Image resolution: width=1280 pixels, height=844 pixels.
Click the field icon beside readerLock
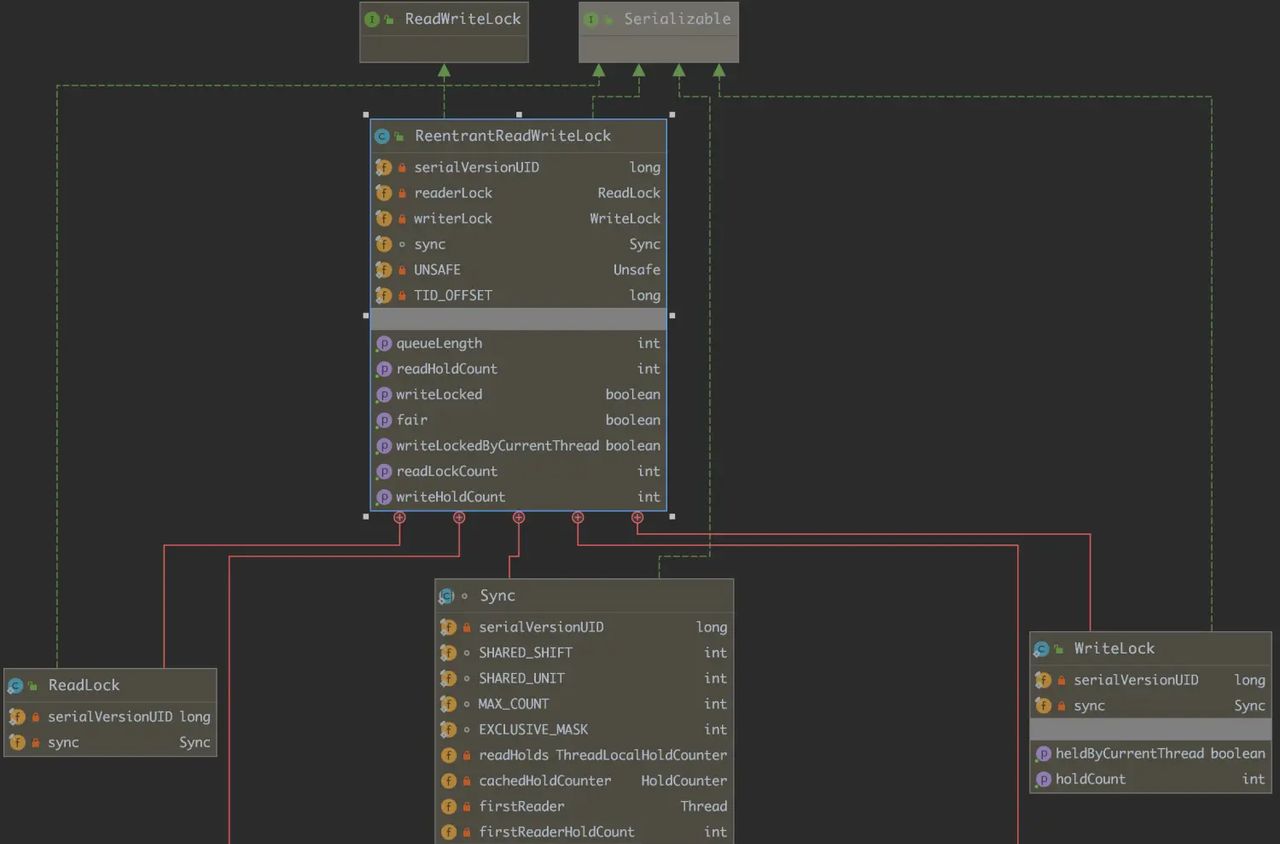point(383,193)
